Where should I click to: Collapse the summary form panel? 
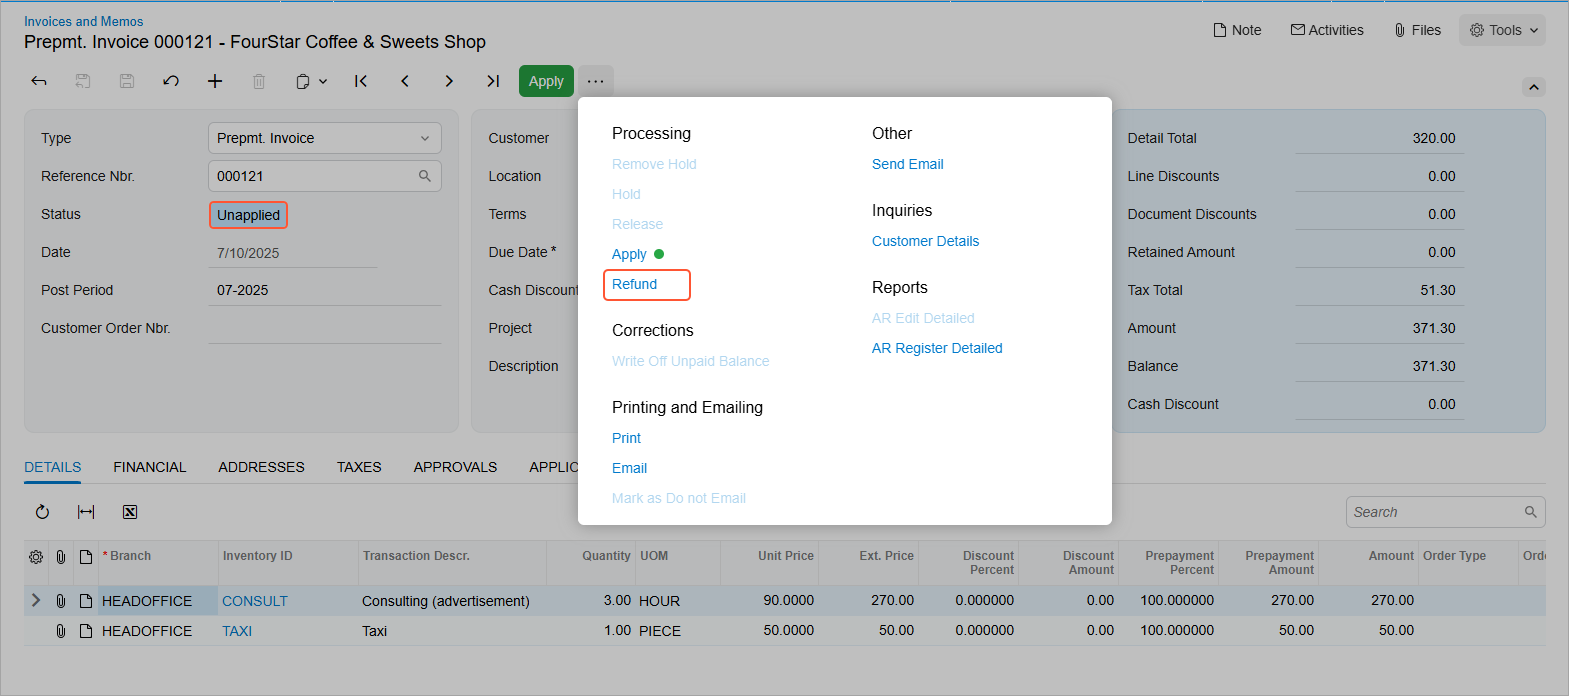coord(1533,87)
